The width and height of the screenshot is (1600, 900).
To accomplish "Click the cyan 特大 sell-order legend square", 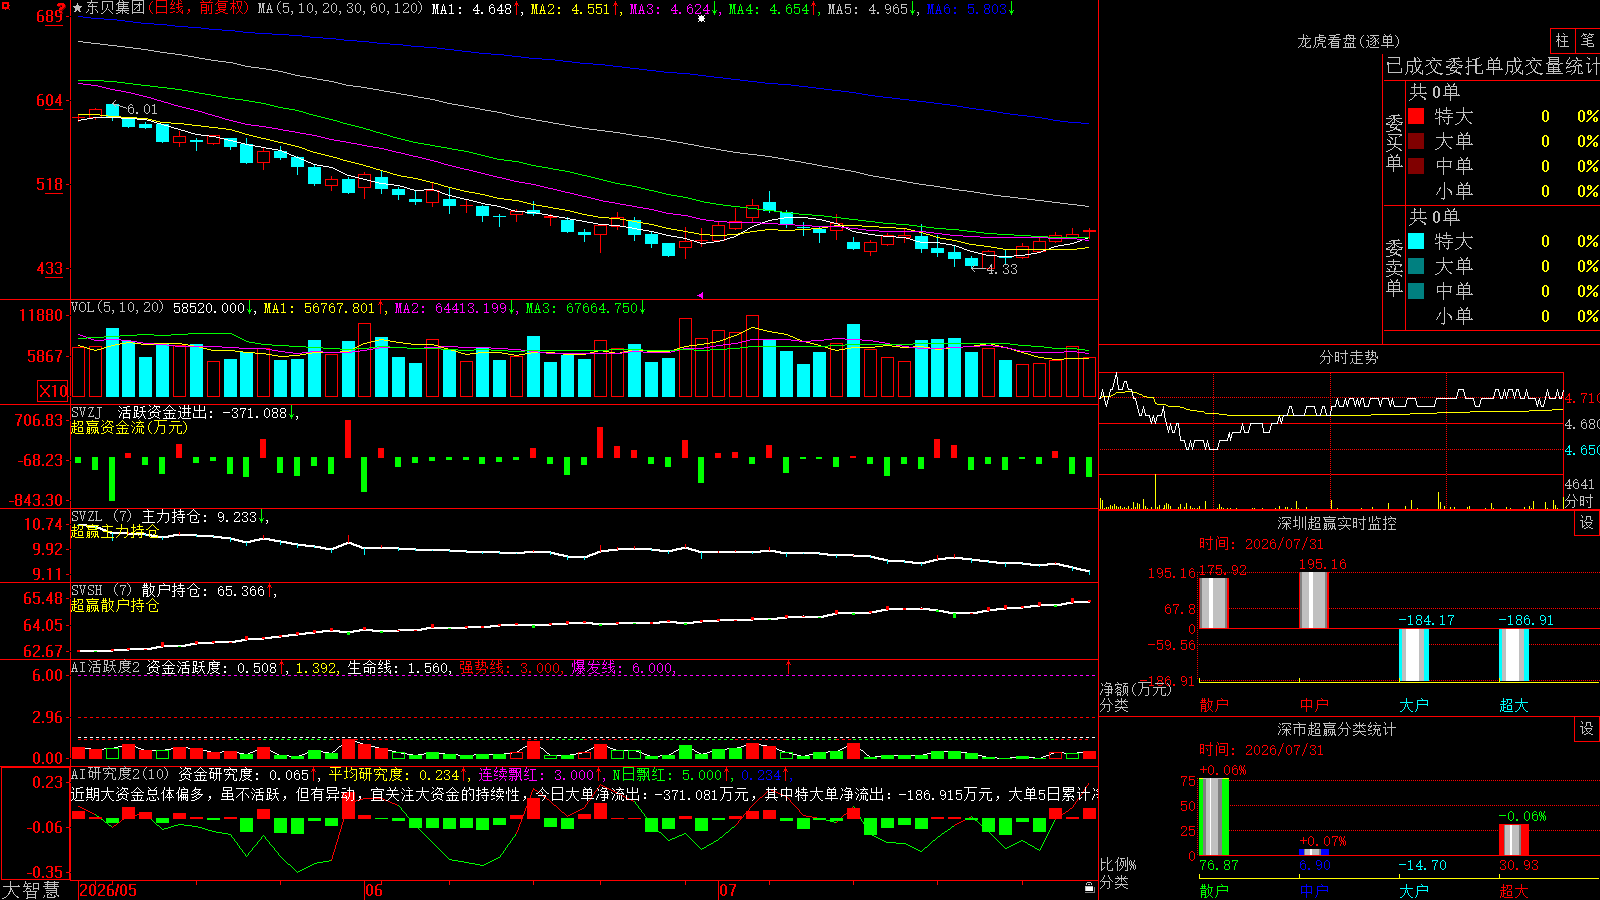I will (x=1416, y=241).
